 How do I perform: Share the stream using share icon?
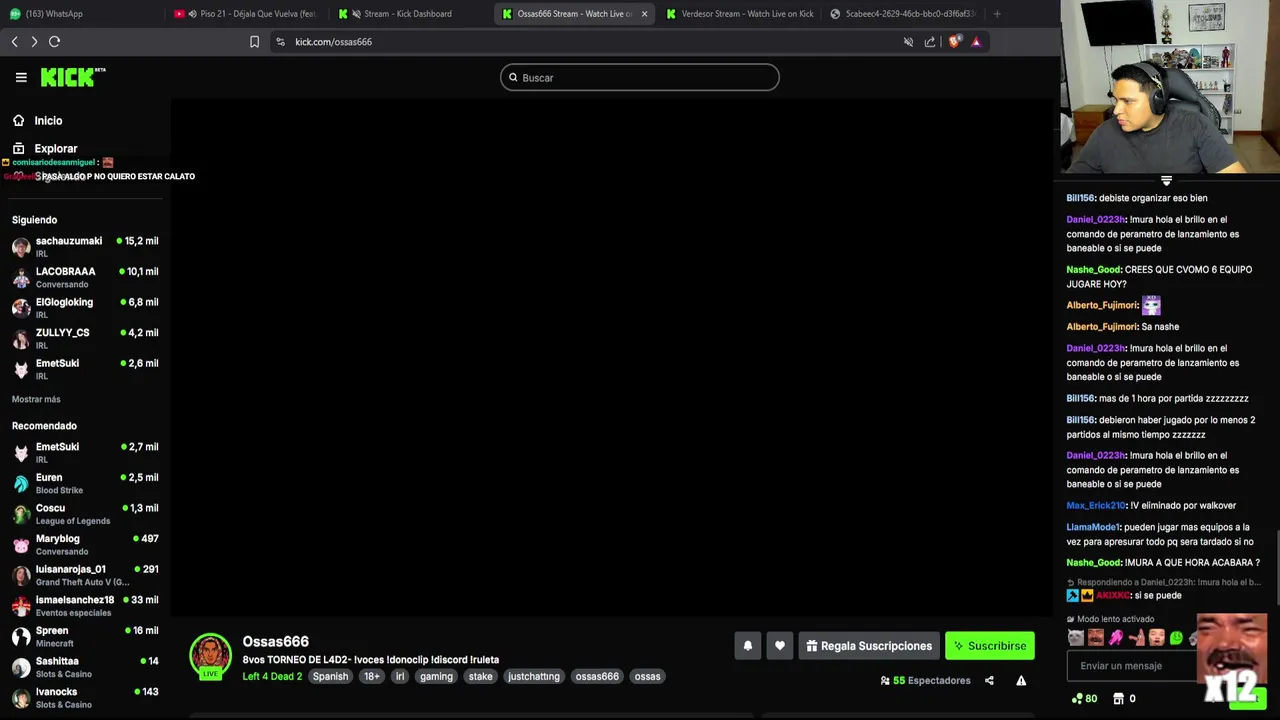pos(989,681)
